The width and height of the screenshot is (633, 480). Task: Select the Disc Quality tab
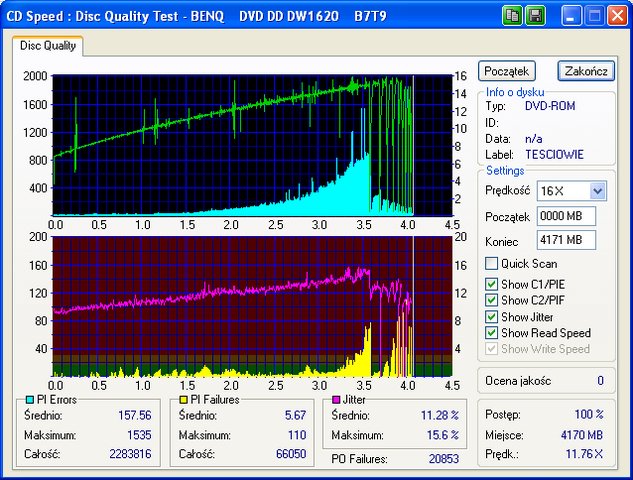[x=48, y=46]
